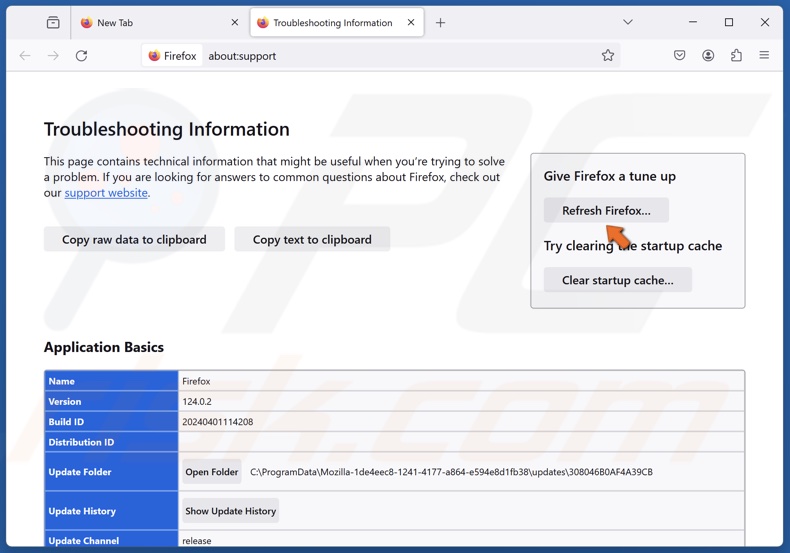
Task: Go back with the back arrow
Action: [25, 56]
